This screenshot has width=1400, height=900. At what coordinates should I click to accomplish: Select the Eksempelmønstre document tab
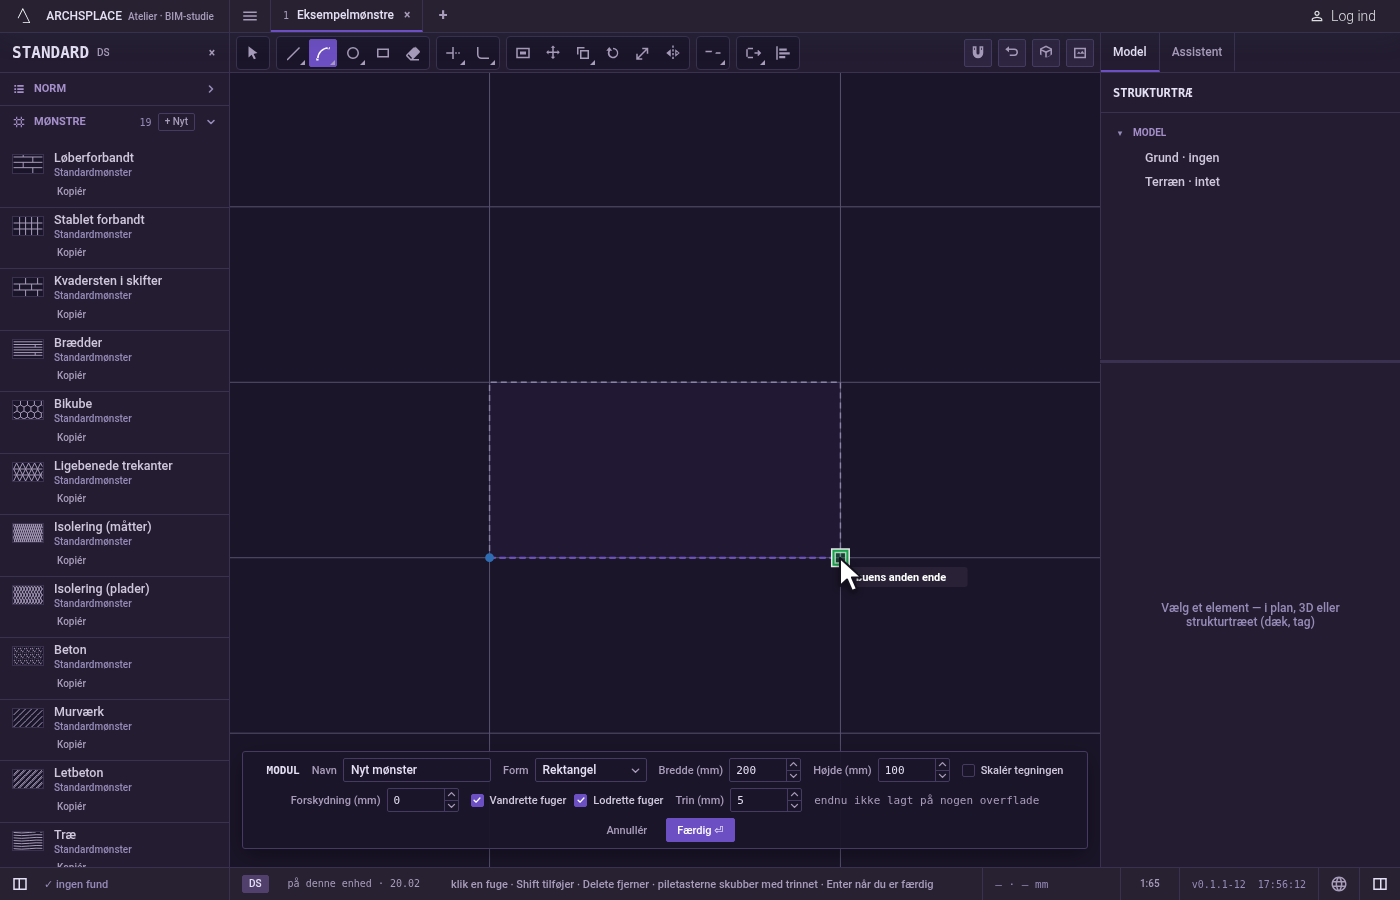click(x=346, y=15)
